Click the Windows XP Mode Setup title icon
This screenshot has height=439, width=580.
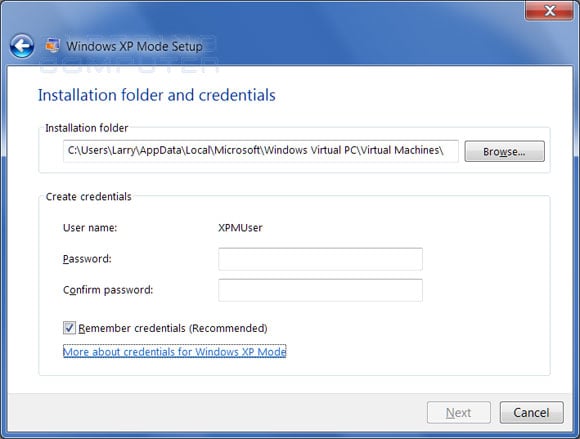pos(52,46)
